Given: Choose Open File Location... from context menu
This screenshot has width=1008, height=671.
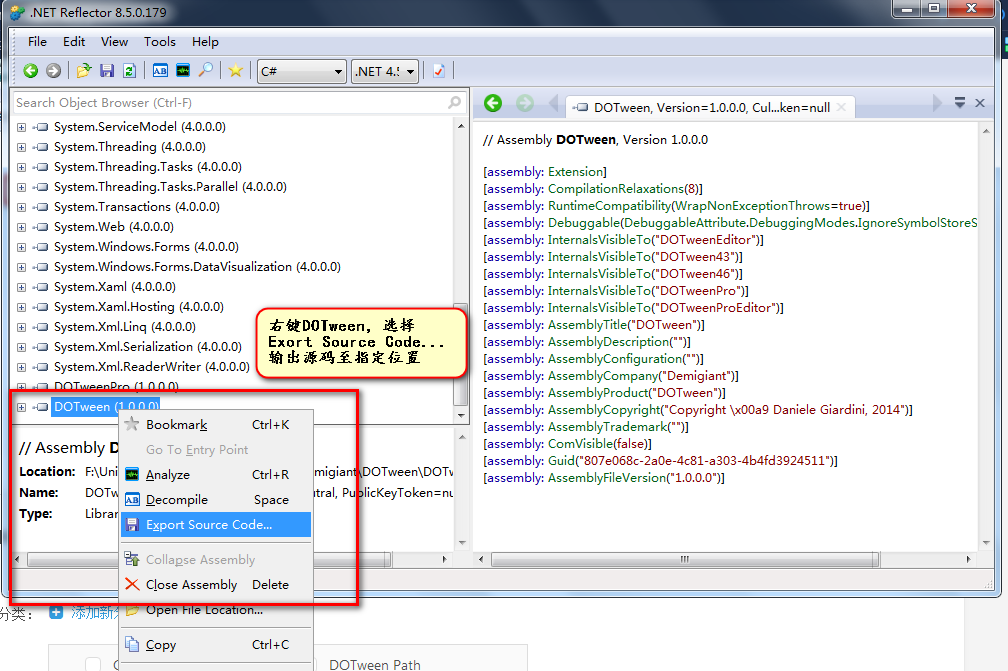Looking at the screenshot, I should (x=216, y=609).
